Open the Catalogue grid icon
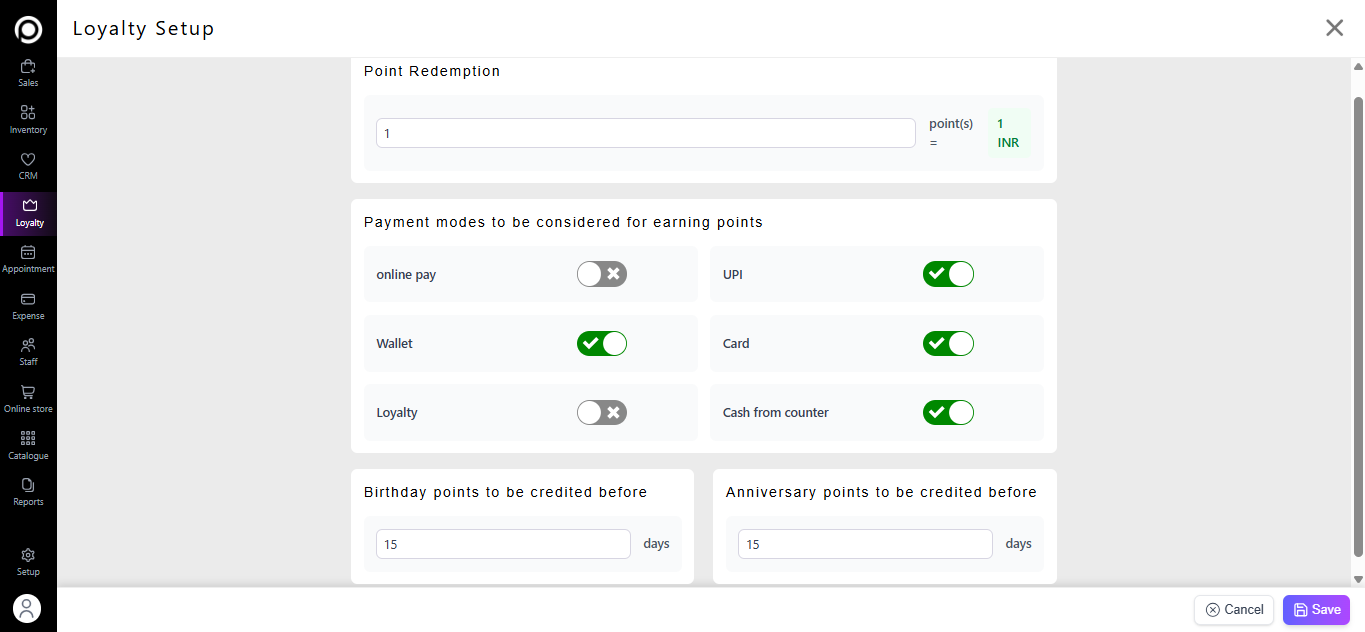This screenshot has height=632, width=1365. [x=28, y=439]
